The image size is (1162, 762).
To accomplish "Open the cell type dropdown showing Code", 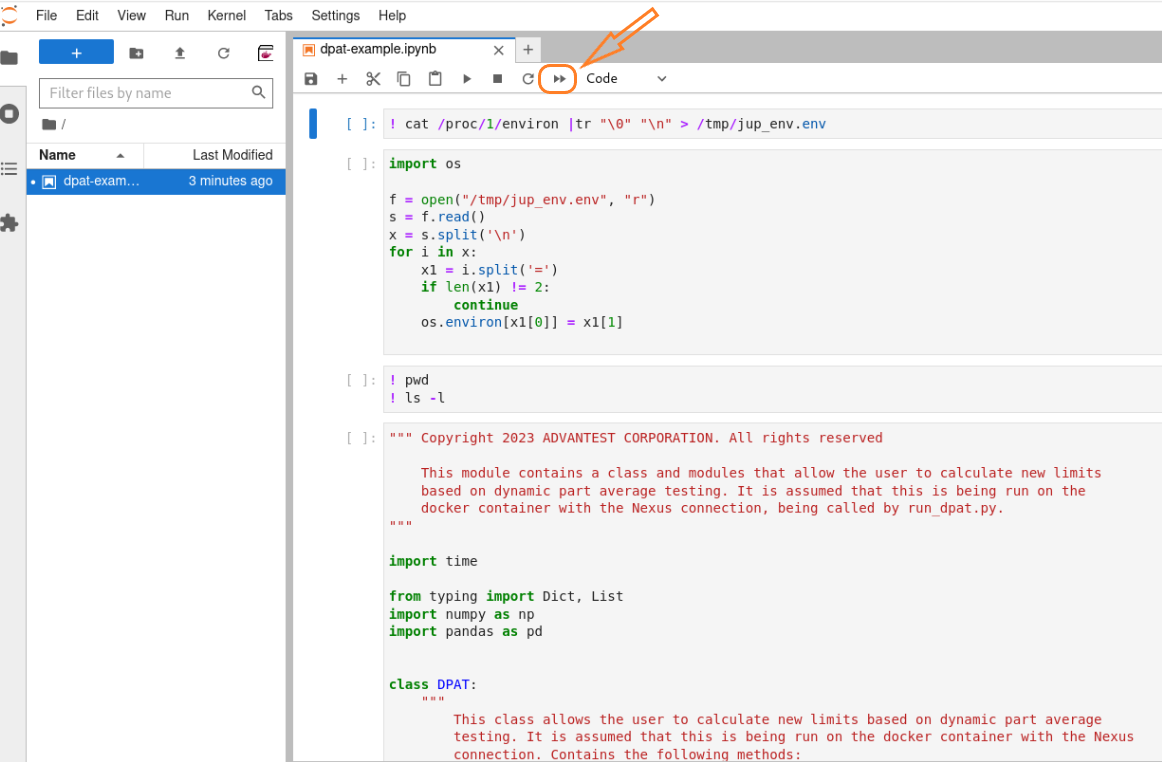I will 625,79.
